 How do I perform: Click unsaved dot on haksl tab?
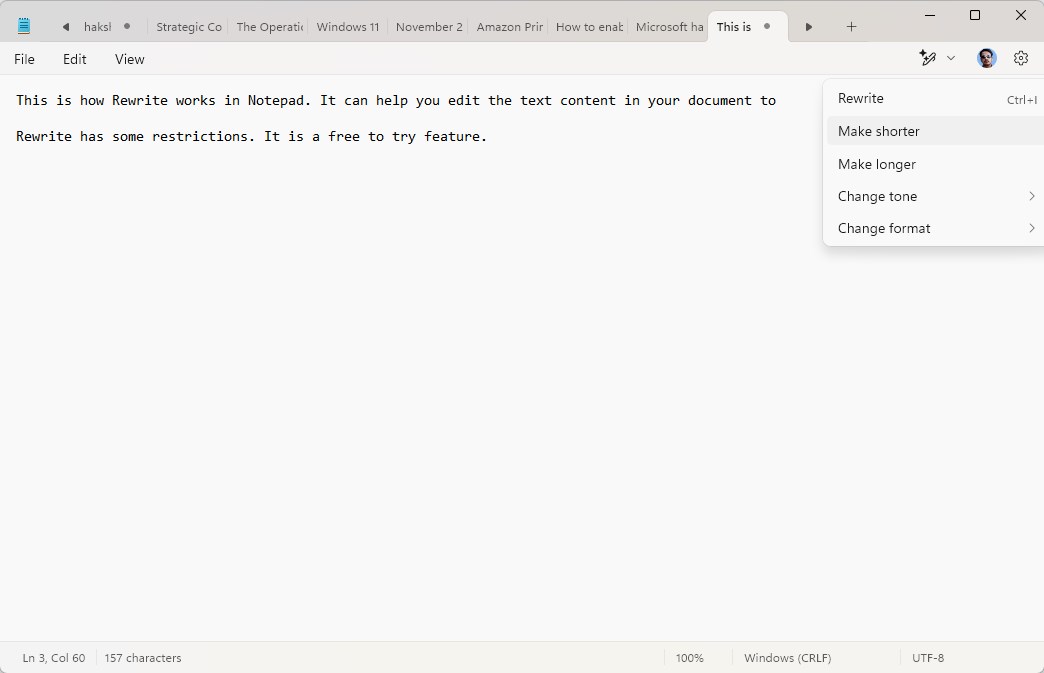[127, 27]
